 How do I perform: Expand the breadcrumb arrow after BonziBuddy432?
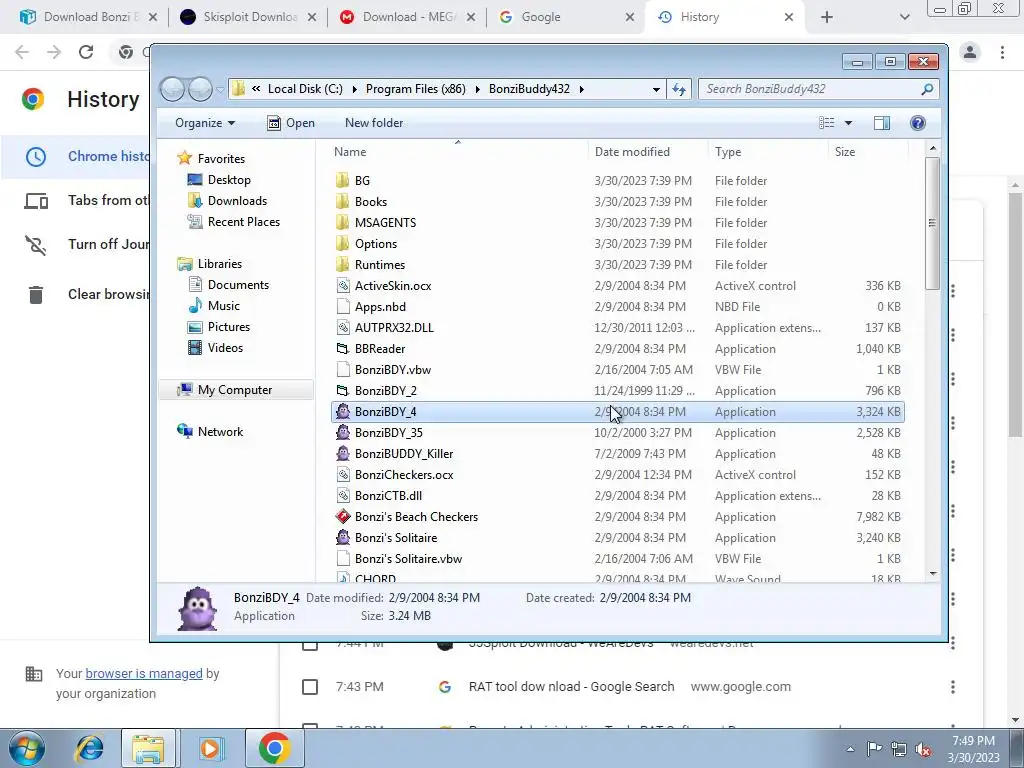581,89
